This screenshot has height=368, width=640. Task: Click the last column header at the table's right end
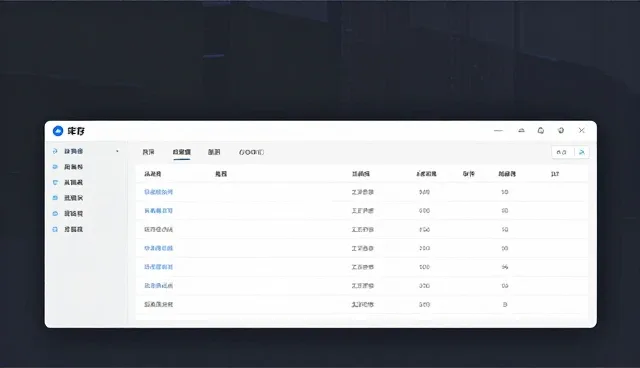click(x=555, y=174)
